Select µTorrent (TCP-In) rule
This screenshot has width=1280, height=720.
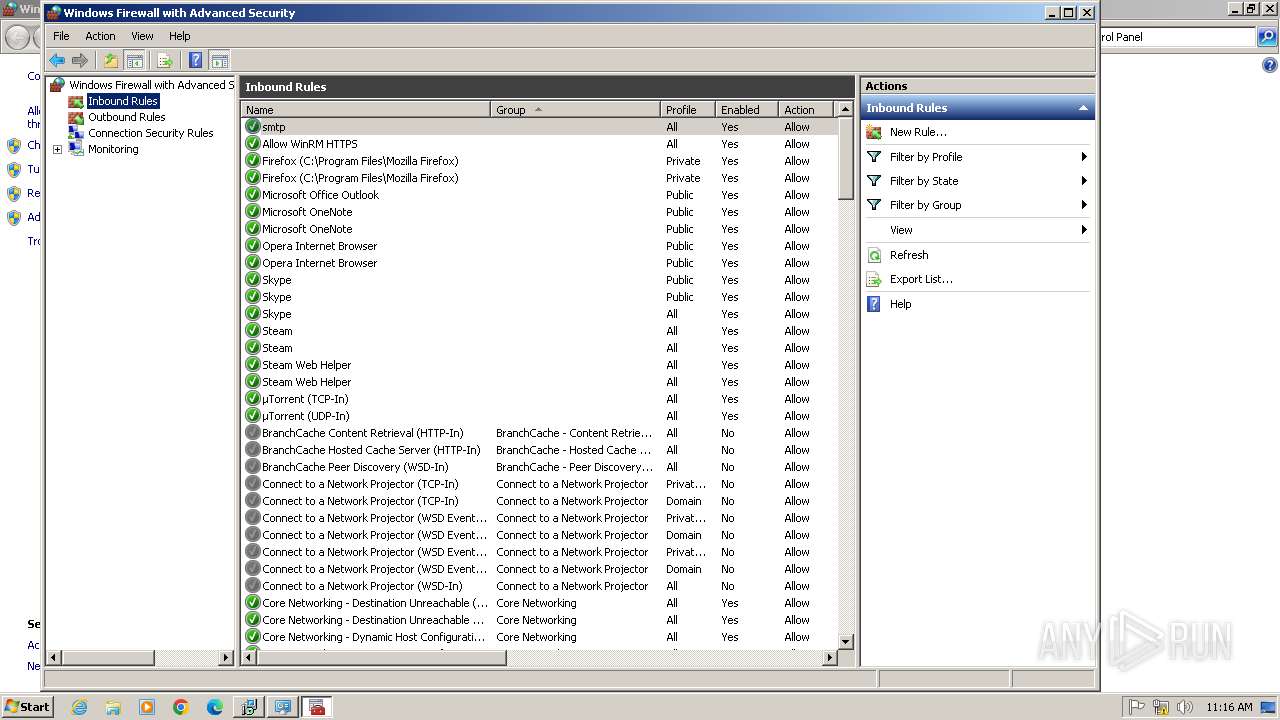pos(539,399)
